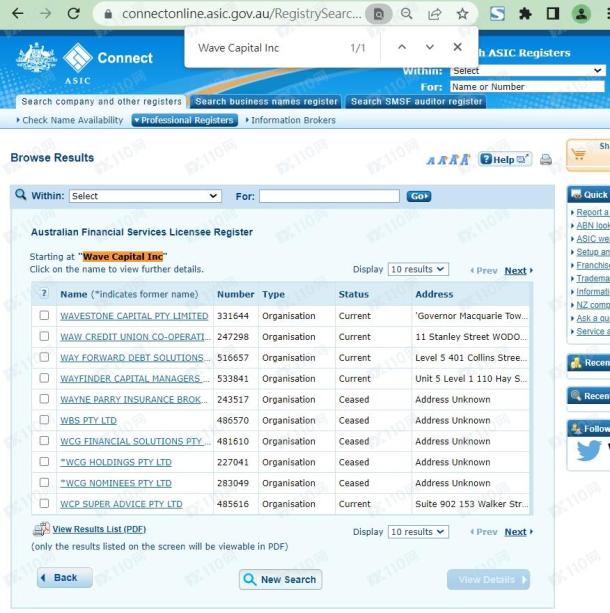This screenshot has height=613, width=610.
Task: Tick checkbox for WAYFINDER CAPITAL MANAGERS
Action: click(44, 378)
